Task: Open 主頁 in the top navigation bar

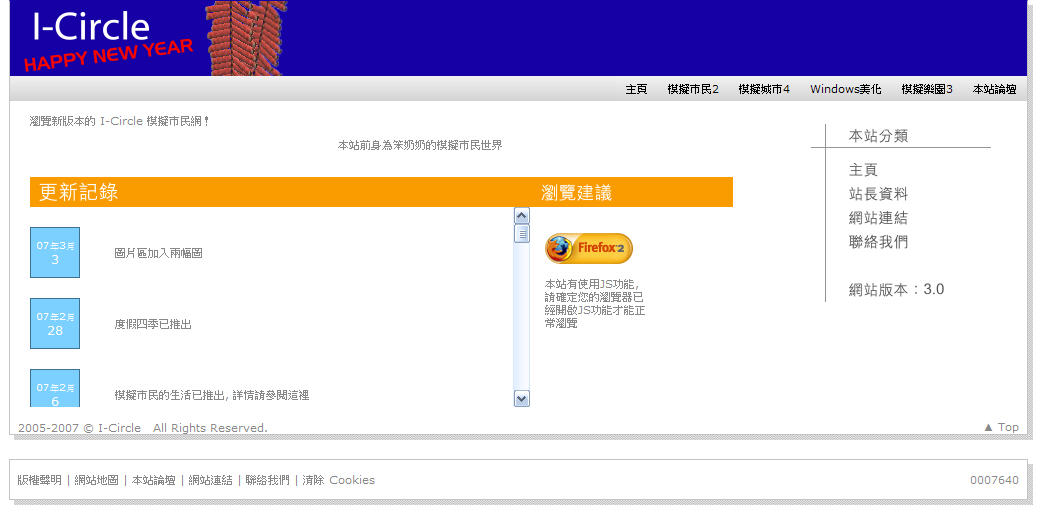Action: (636, 89)
